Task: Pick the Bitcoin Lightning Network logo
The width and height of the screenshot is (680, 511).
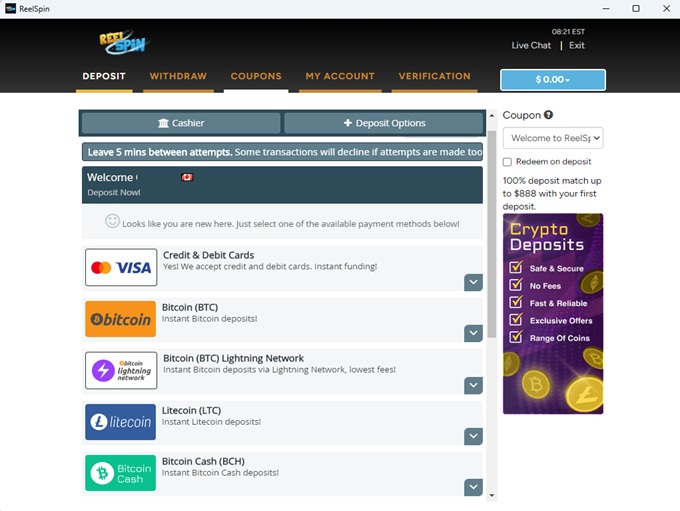Action: tap(121, 371)
